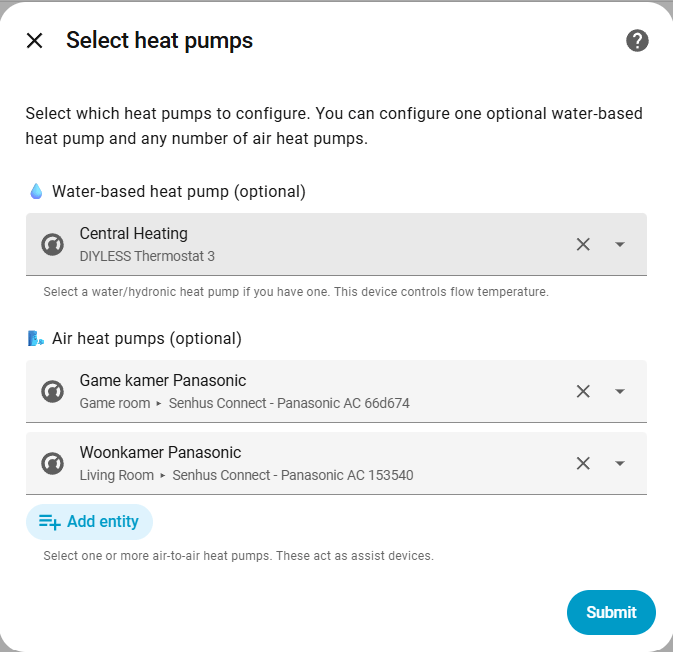The width and height of the screenshot is (673, 652).
Task: Click the Central Heating thermostat icon
Action: click(53, 244)
